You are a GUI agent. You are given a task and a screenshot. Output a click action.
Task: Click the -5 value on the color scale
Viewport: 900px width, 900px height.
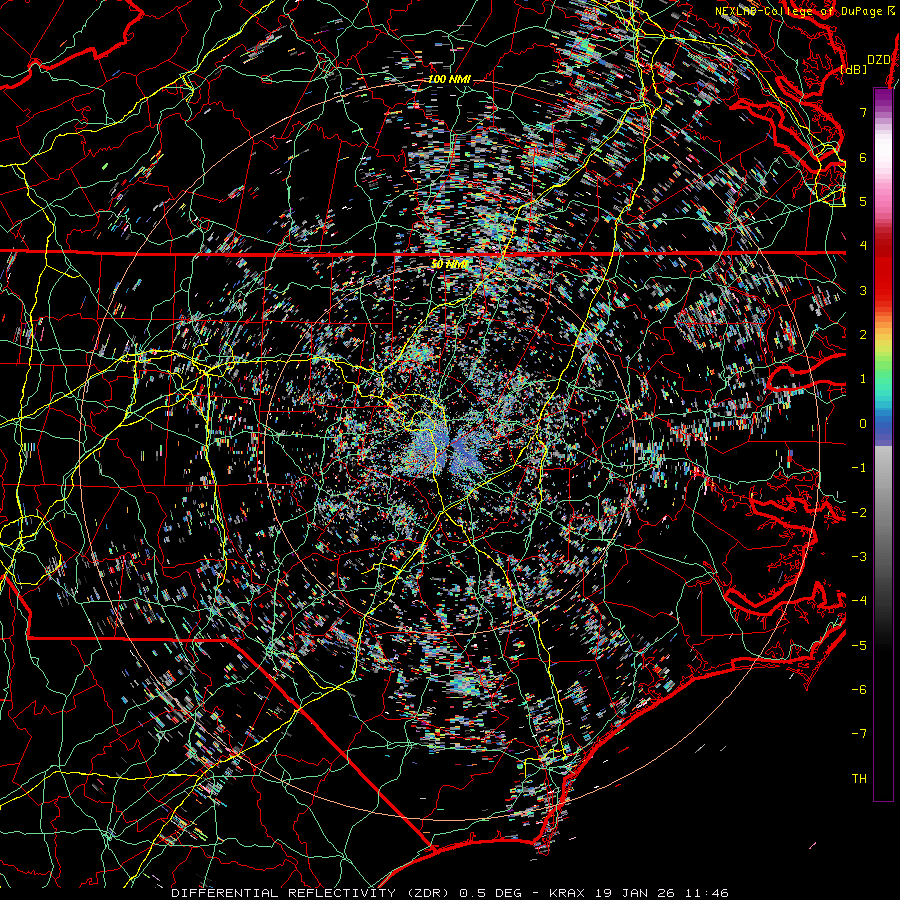click(x=859, y=646)
